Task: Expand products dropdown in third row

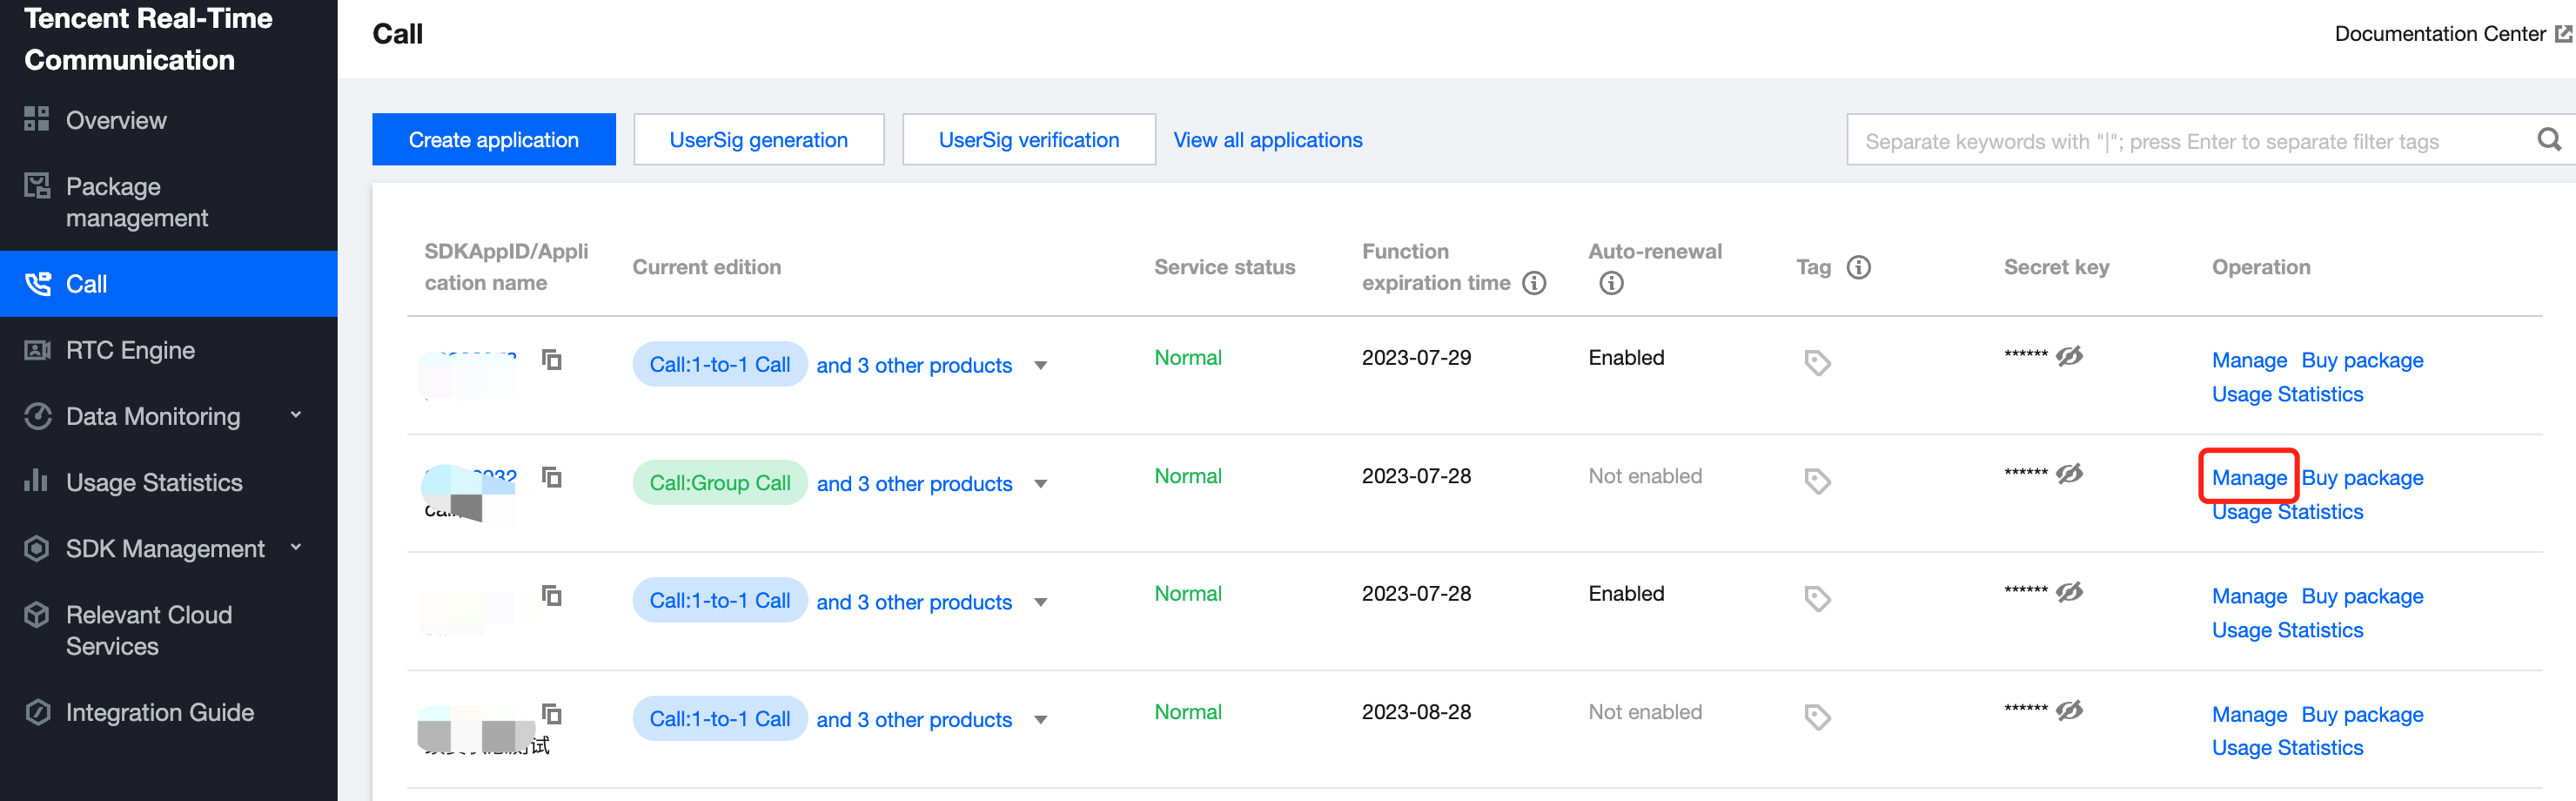Action: point(1041,602)
